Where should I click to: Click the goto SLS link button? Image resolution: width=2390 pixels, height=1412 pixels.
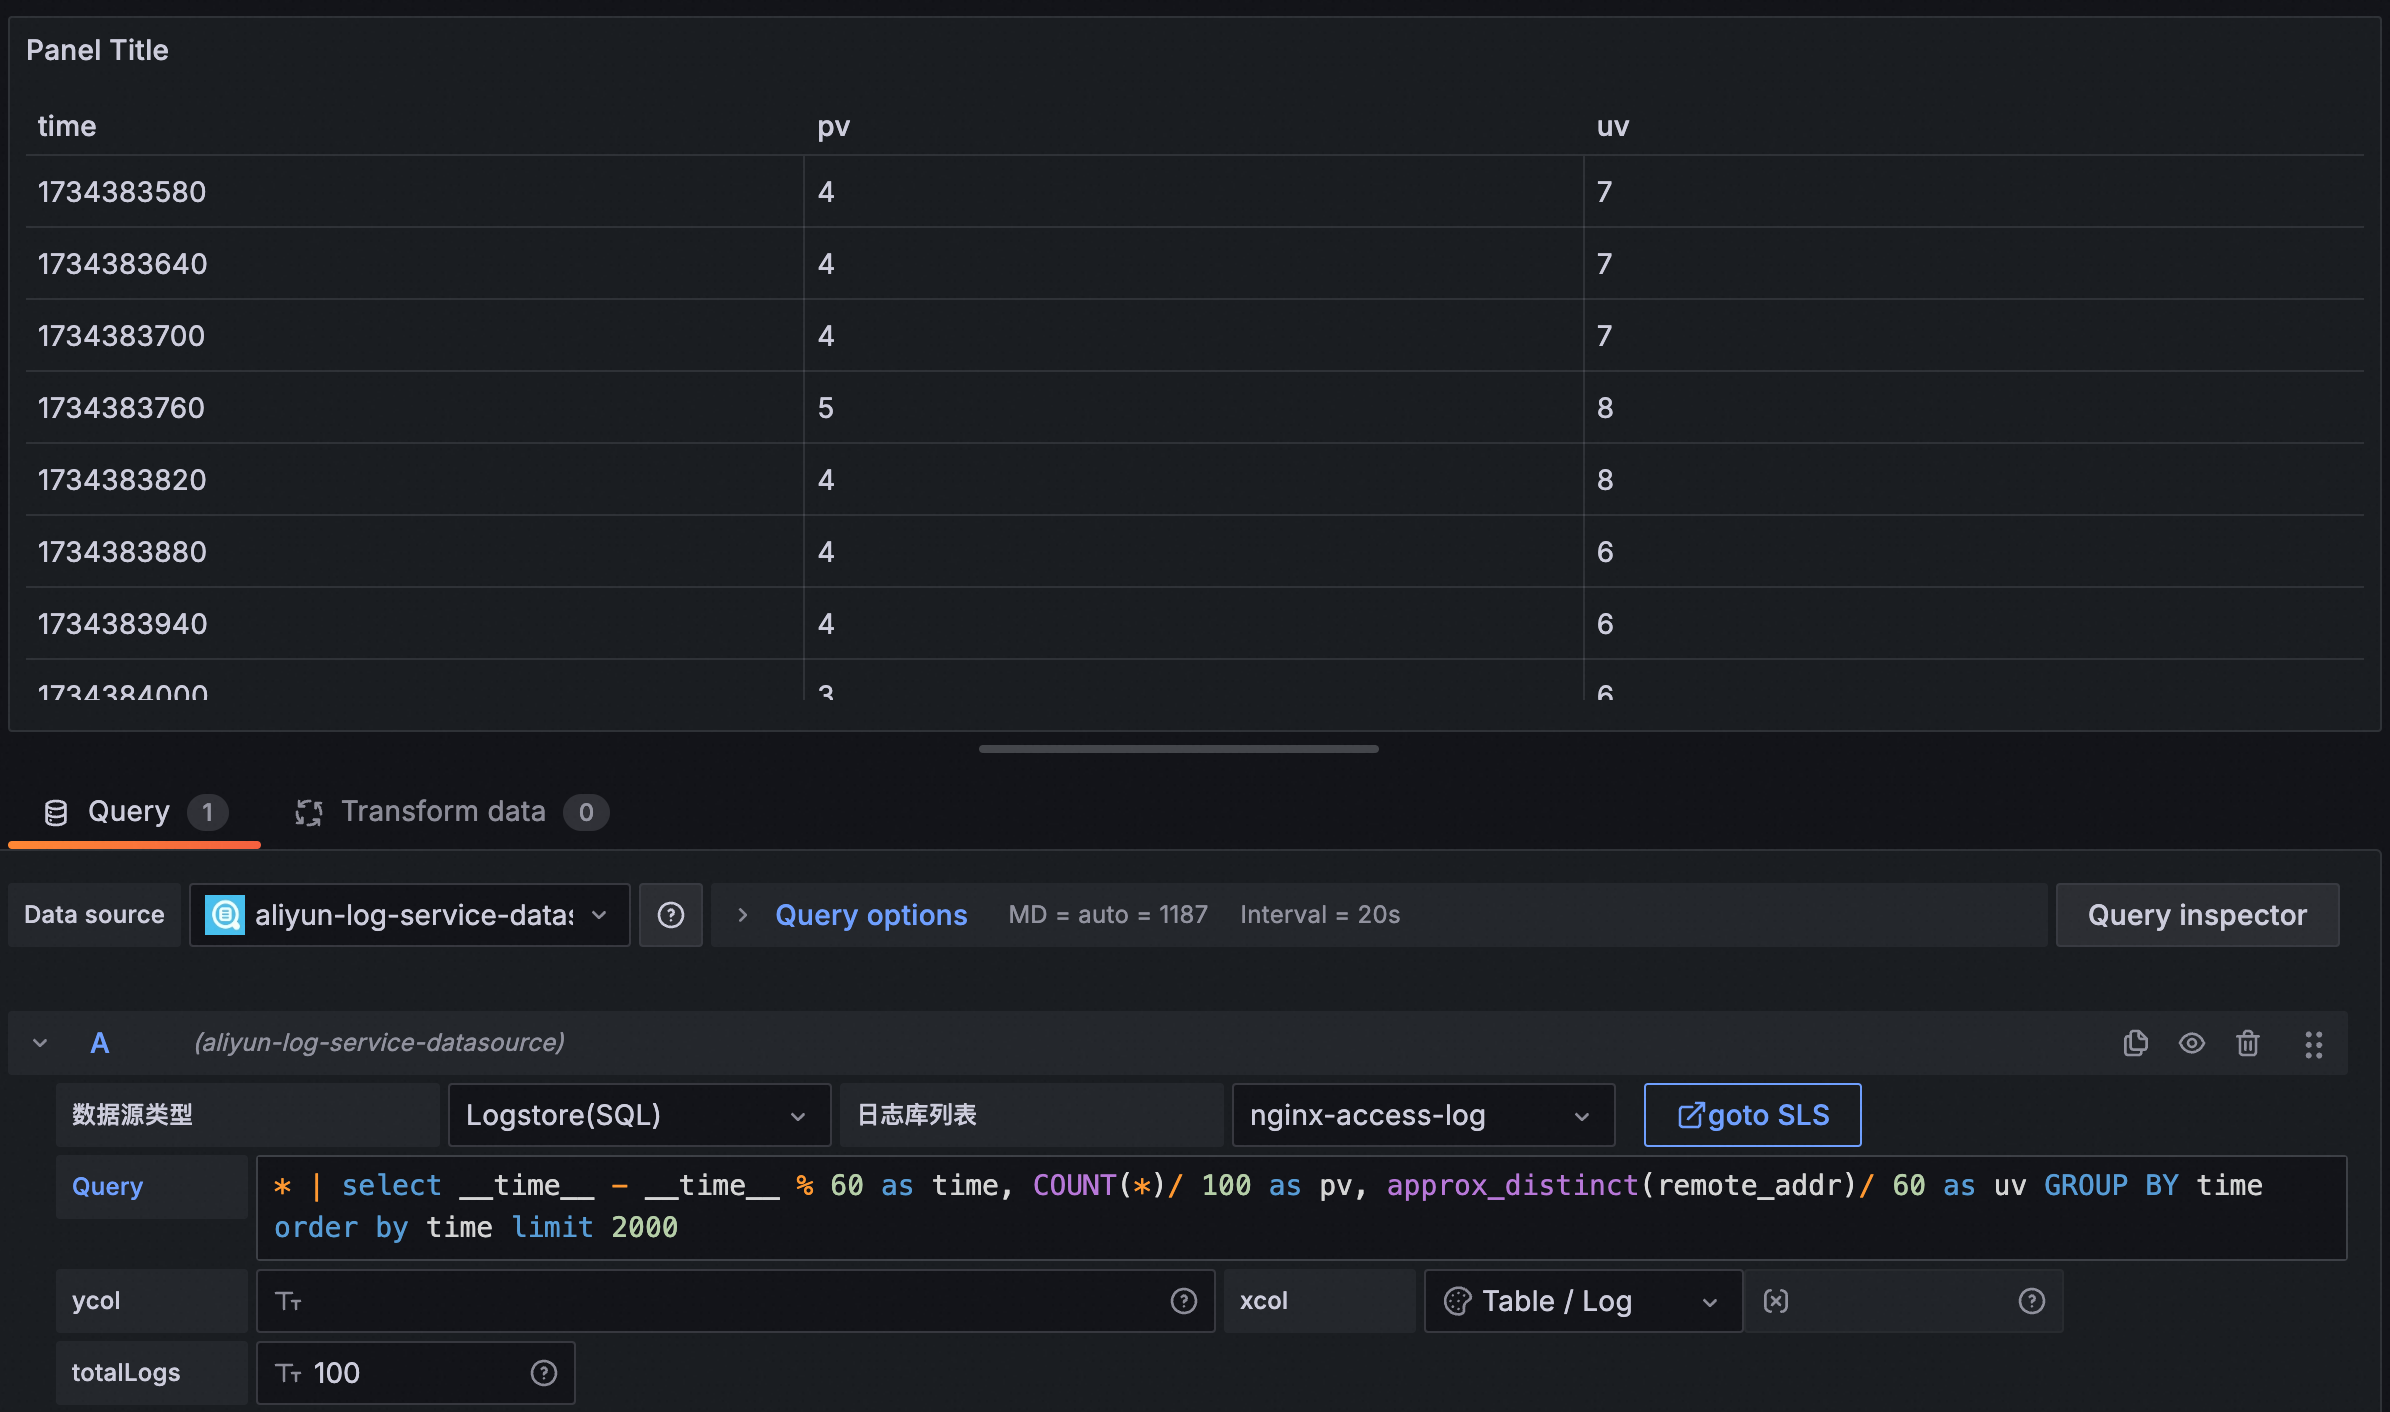[1752, 1115]
